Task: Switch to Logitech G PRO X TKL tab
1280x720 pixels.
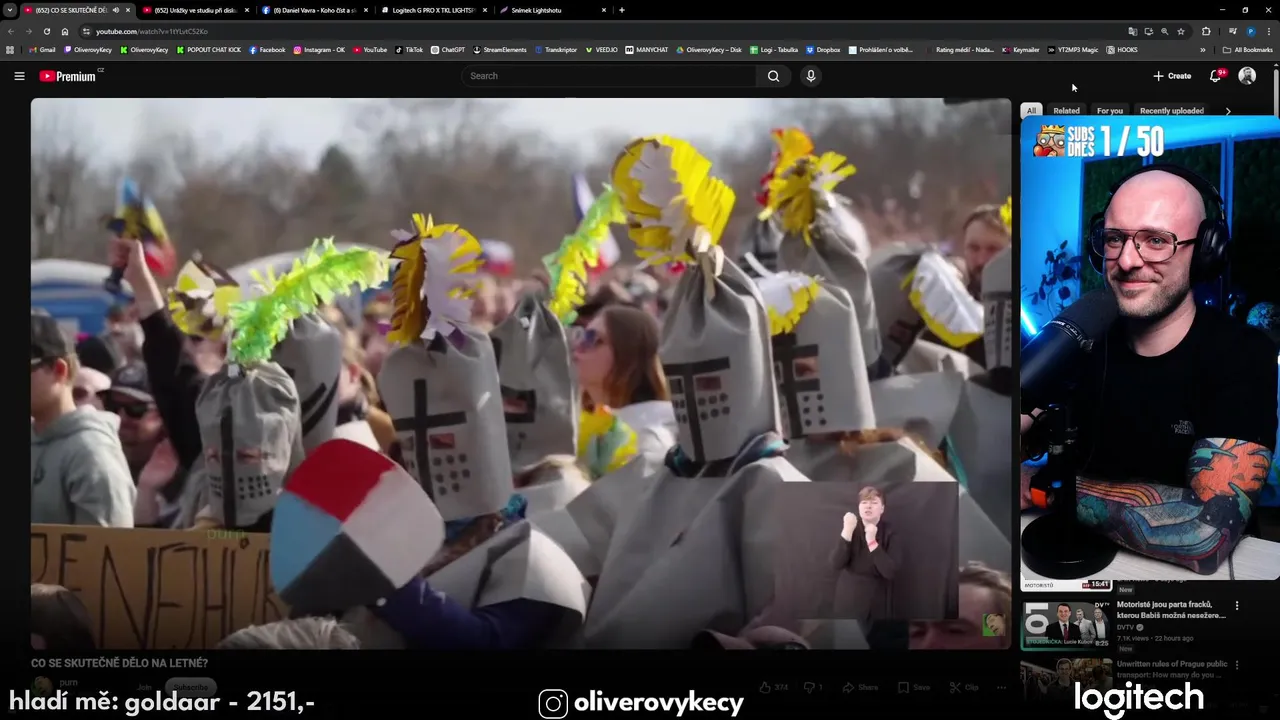Action: [435, 10]
